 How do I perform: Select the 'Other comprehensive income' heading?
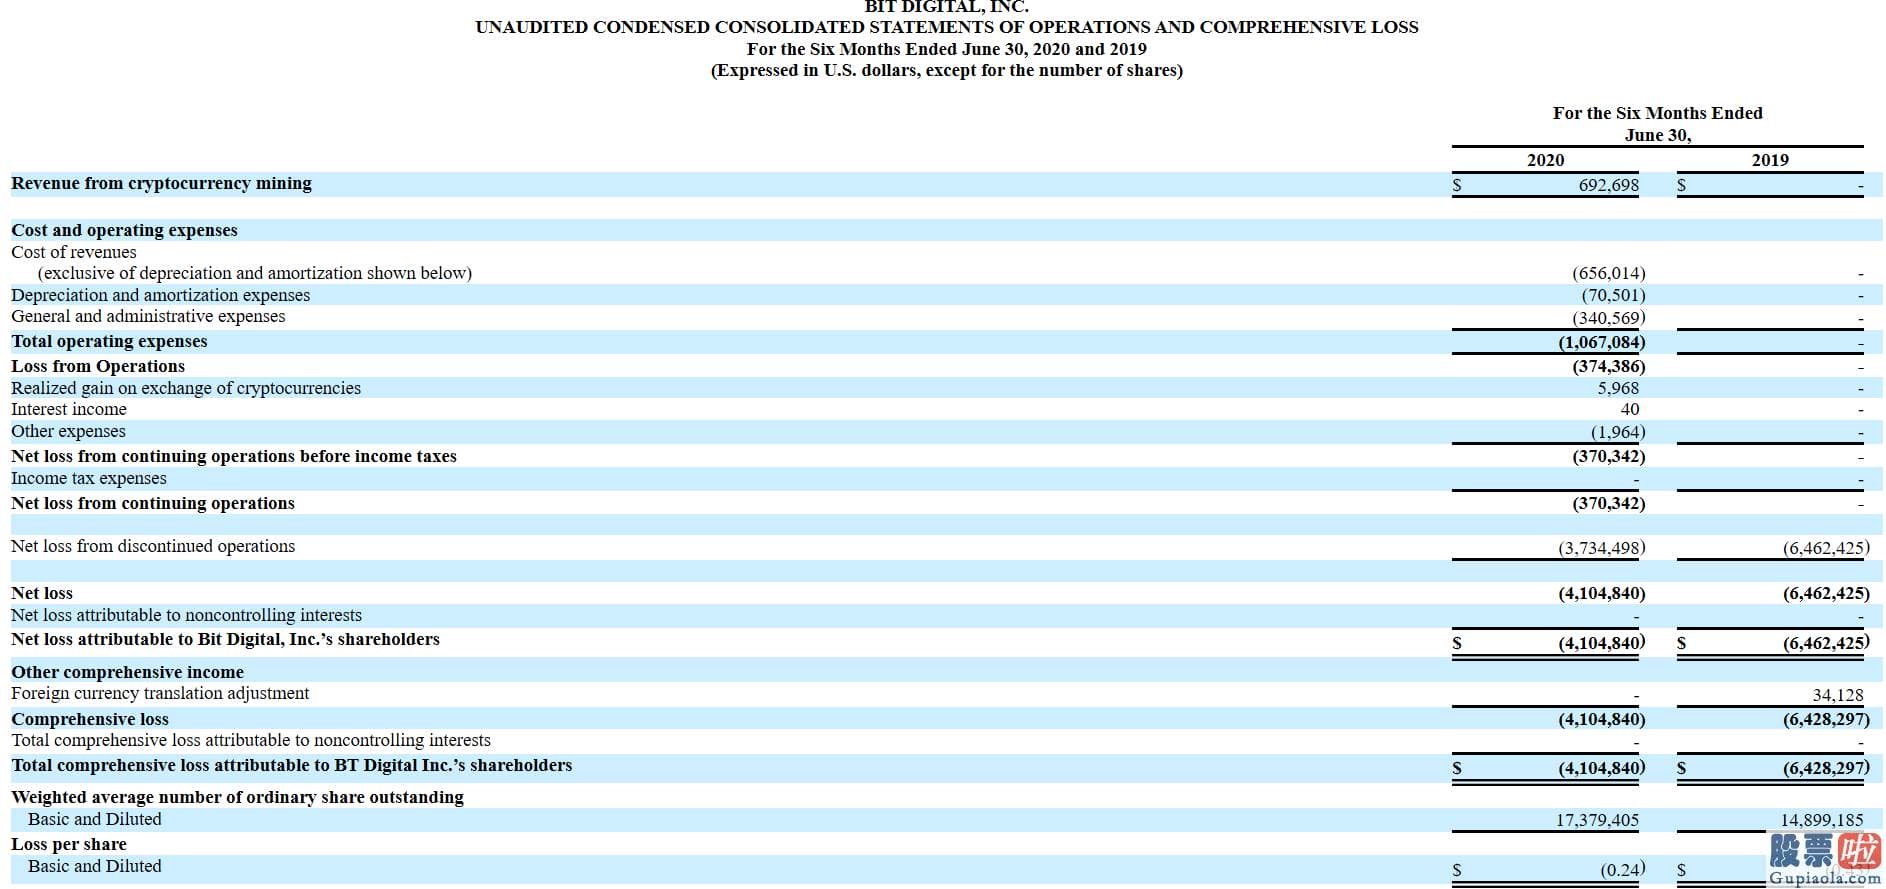coord(127,672)
